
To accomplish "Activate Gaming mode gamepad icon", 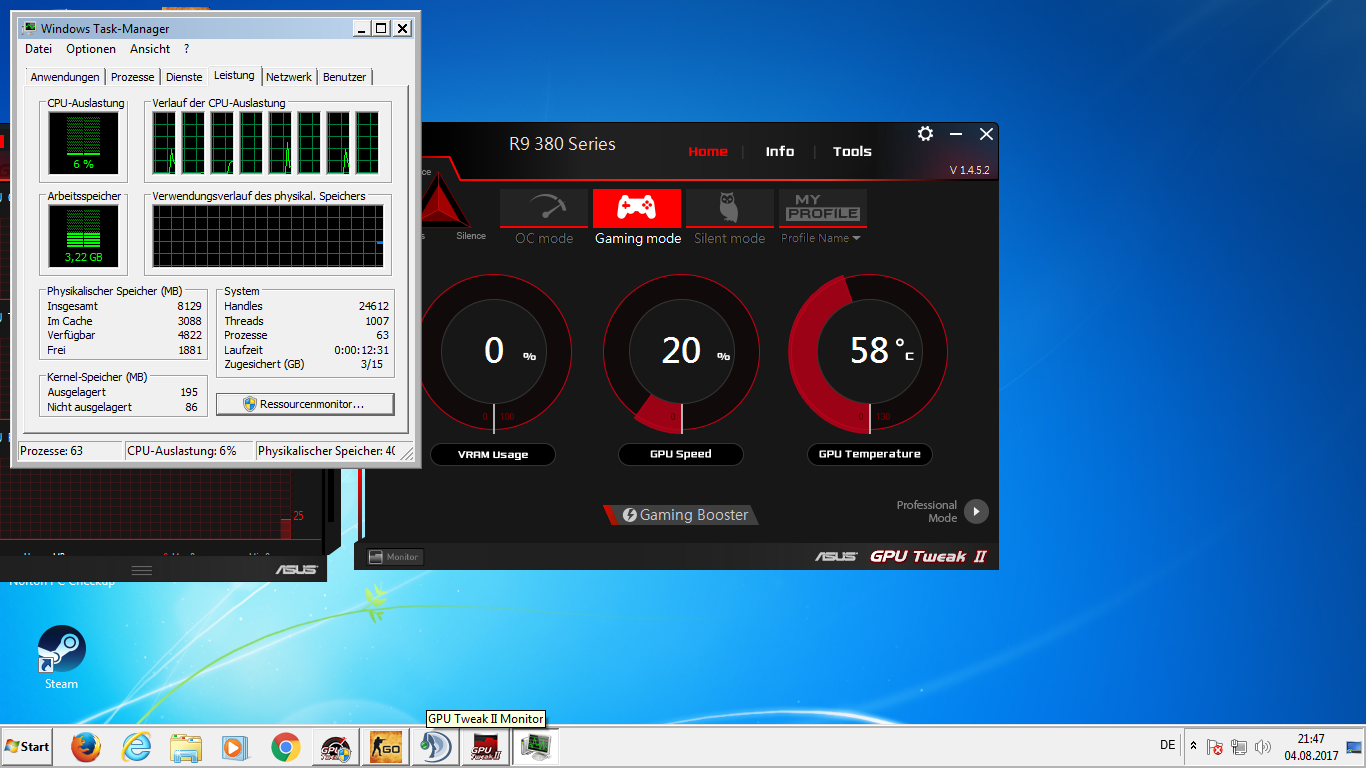I will coord(637,208).
